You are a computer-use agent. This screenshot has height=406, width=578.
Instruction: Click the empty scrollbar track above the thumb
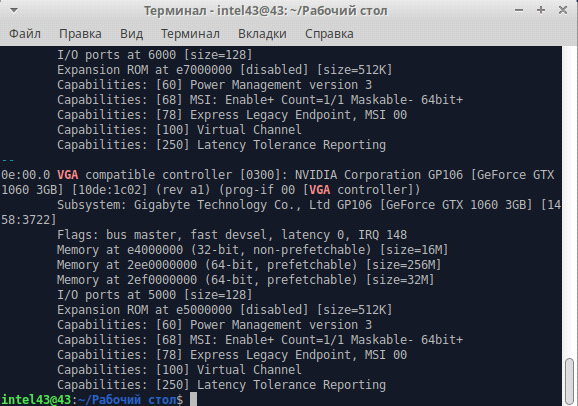tap(570, 201)
